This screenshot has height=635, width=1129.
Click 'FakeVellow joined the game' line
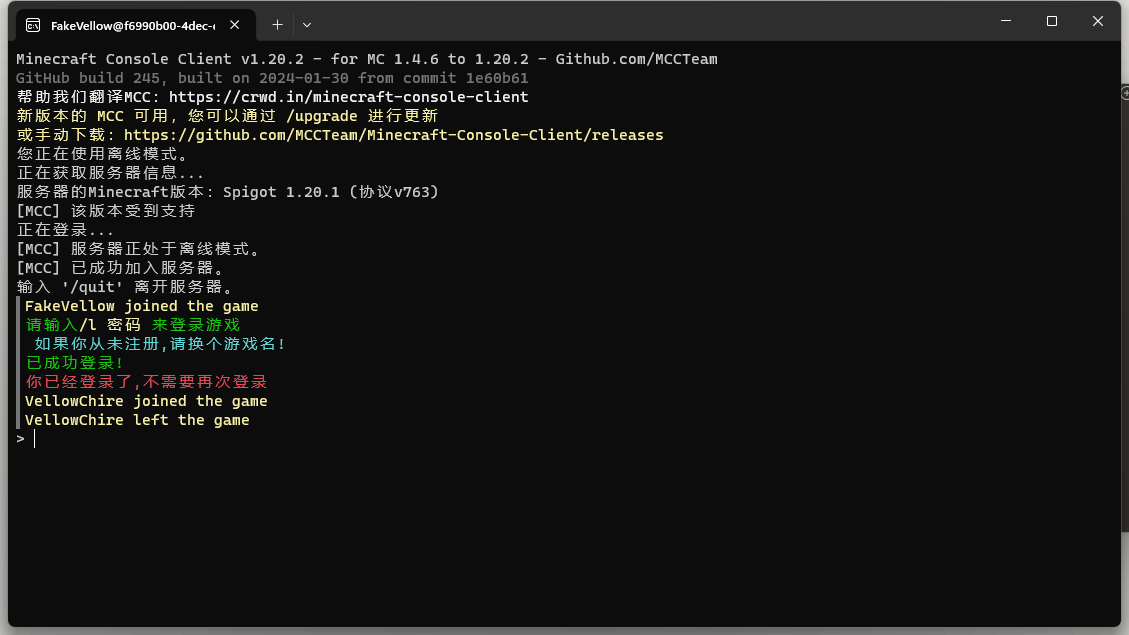click(x=141, y=306)
